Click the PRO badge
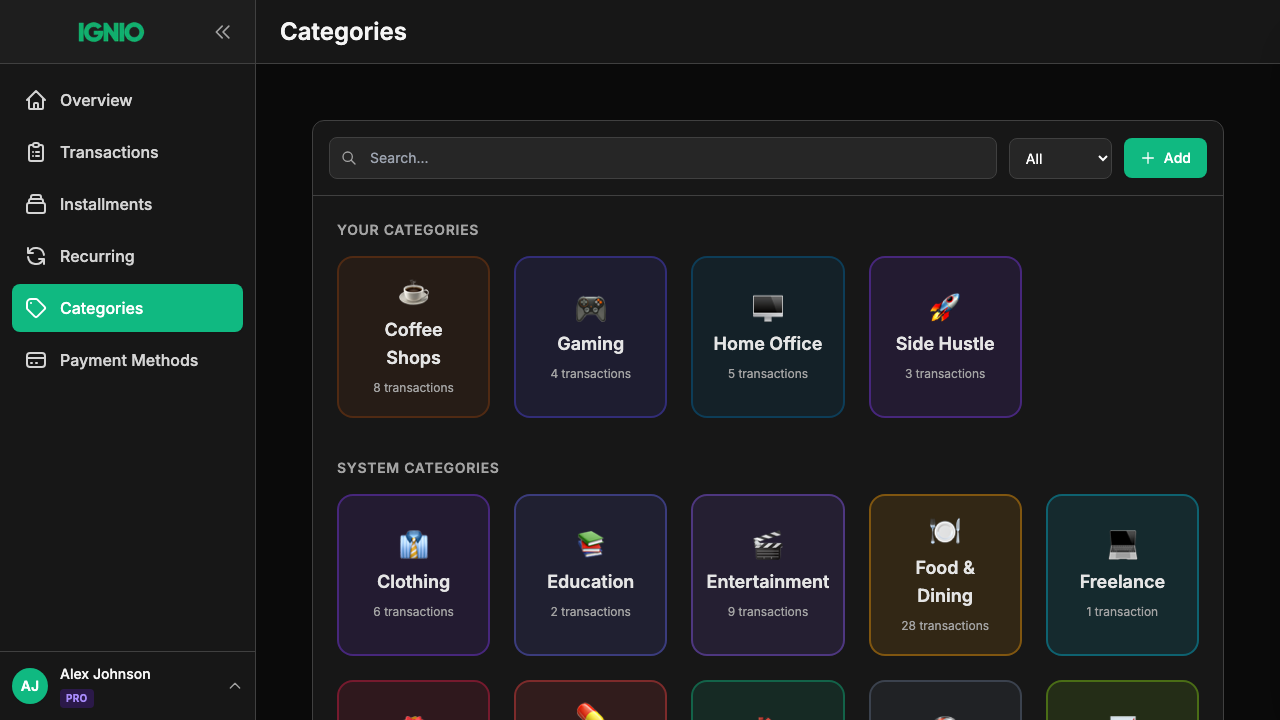Screen dimensions: 1280x720 (77, 698)
